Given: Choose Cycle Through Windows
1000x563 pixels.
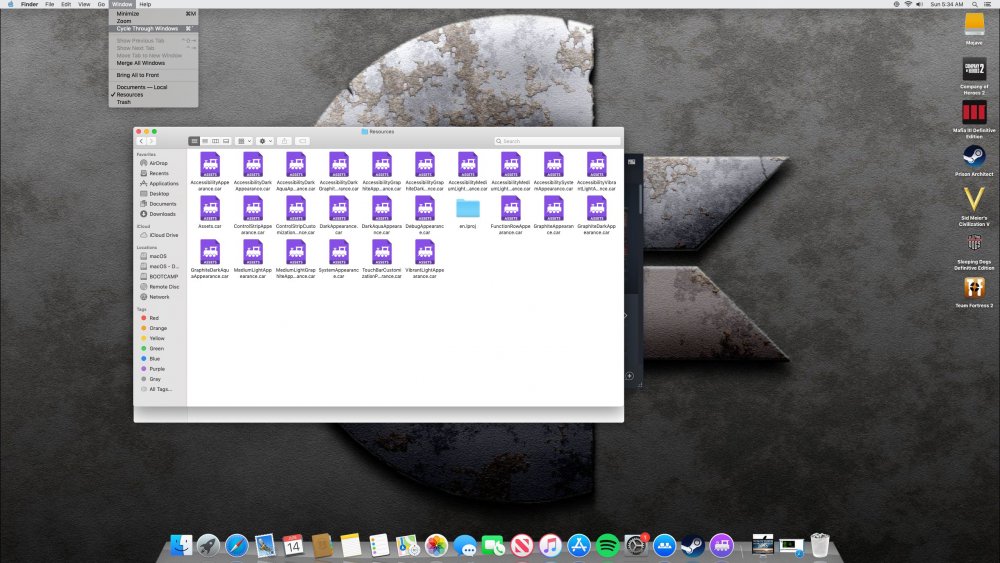Looking at the screenshot, I should tap(153, 29).
